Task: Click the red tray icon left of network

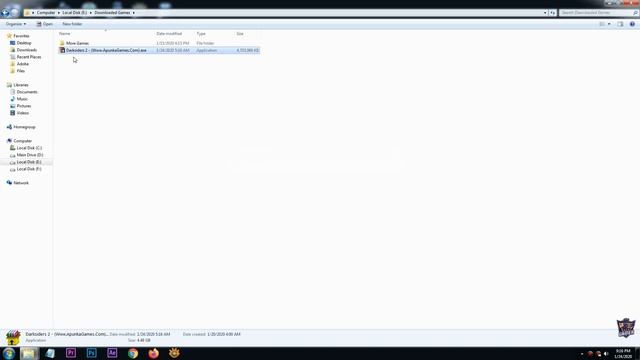Action: coord(590,353)
